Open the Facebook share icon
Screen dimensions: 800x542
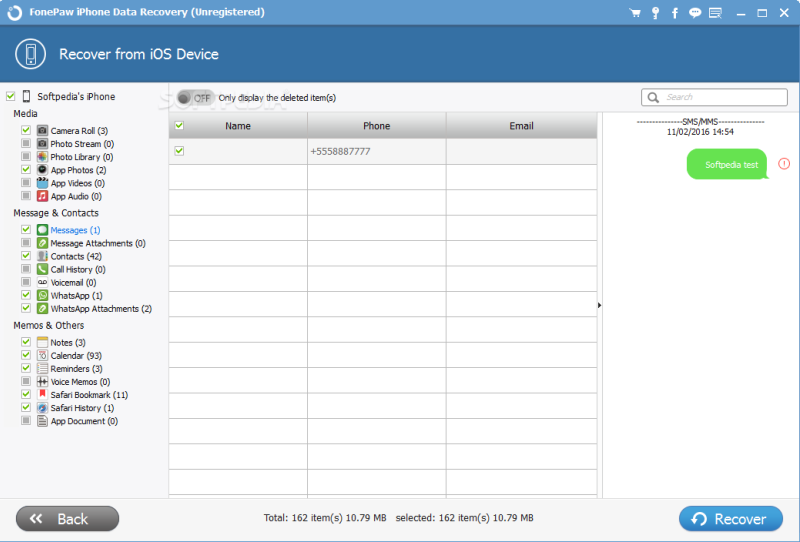[674, 13]
